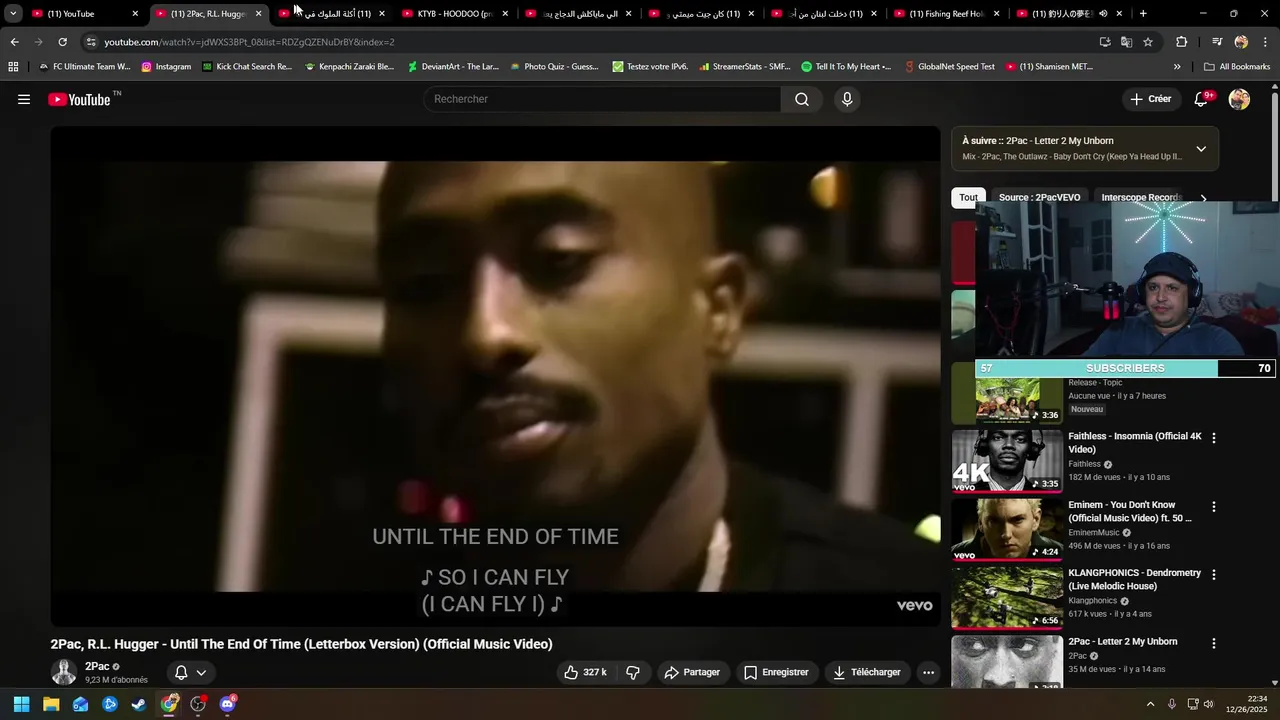
Task: Open Kick Chat Search bookmark
Action: click(x=247, y=67)
